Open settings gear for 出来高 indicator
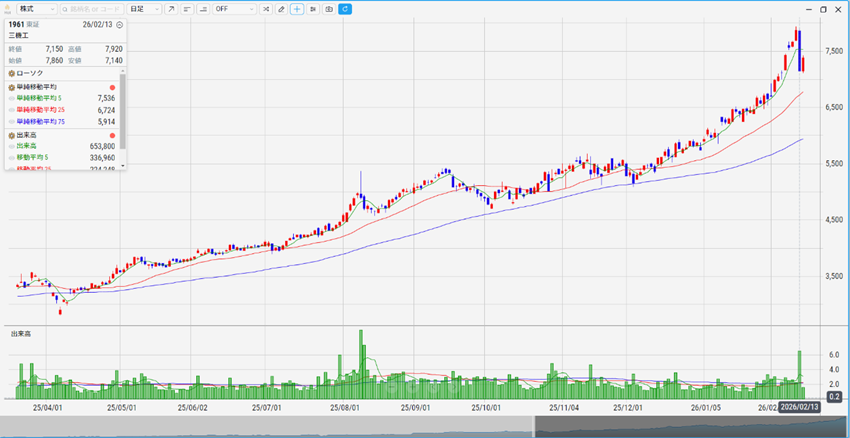This screenshot has height=438, width=850. [11, 134]
